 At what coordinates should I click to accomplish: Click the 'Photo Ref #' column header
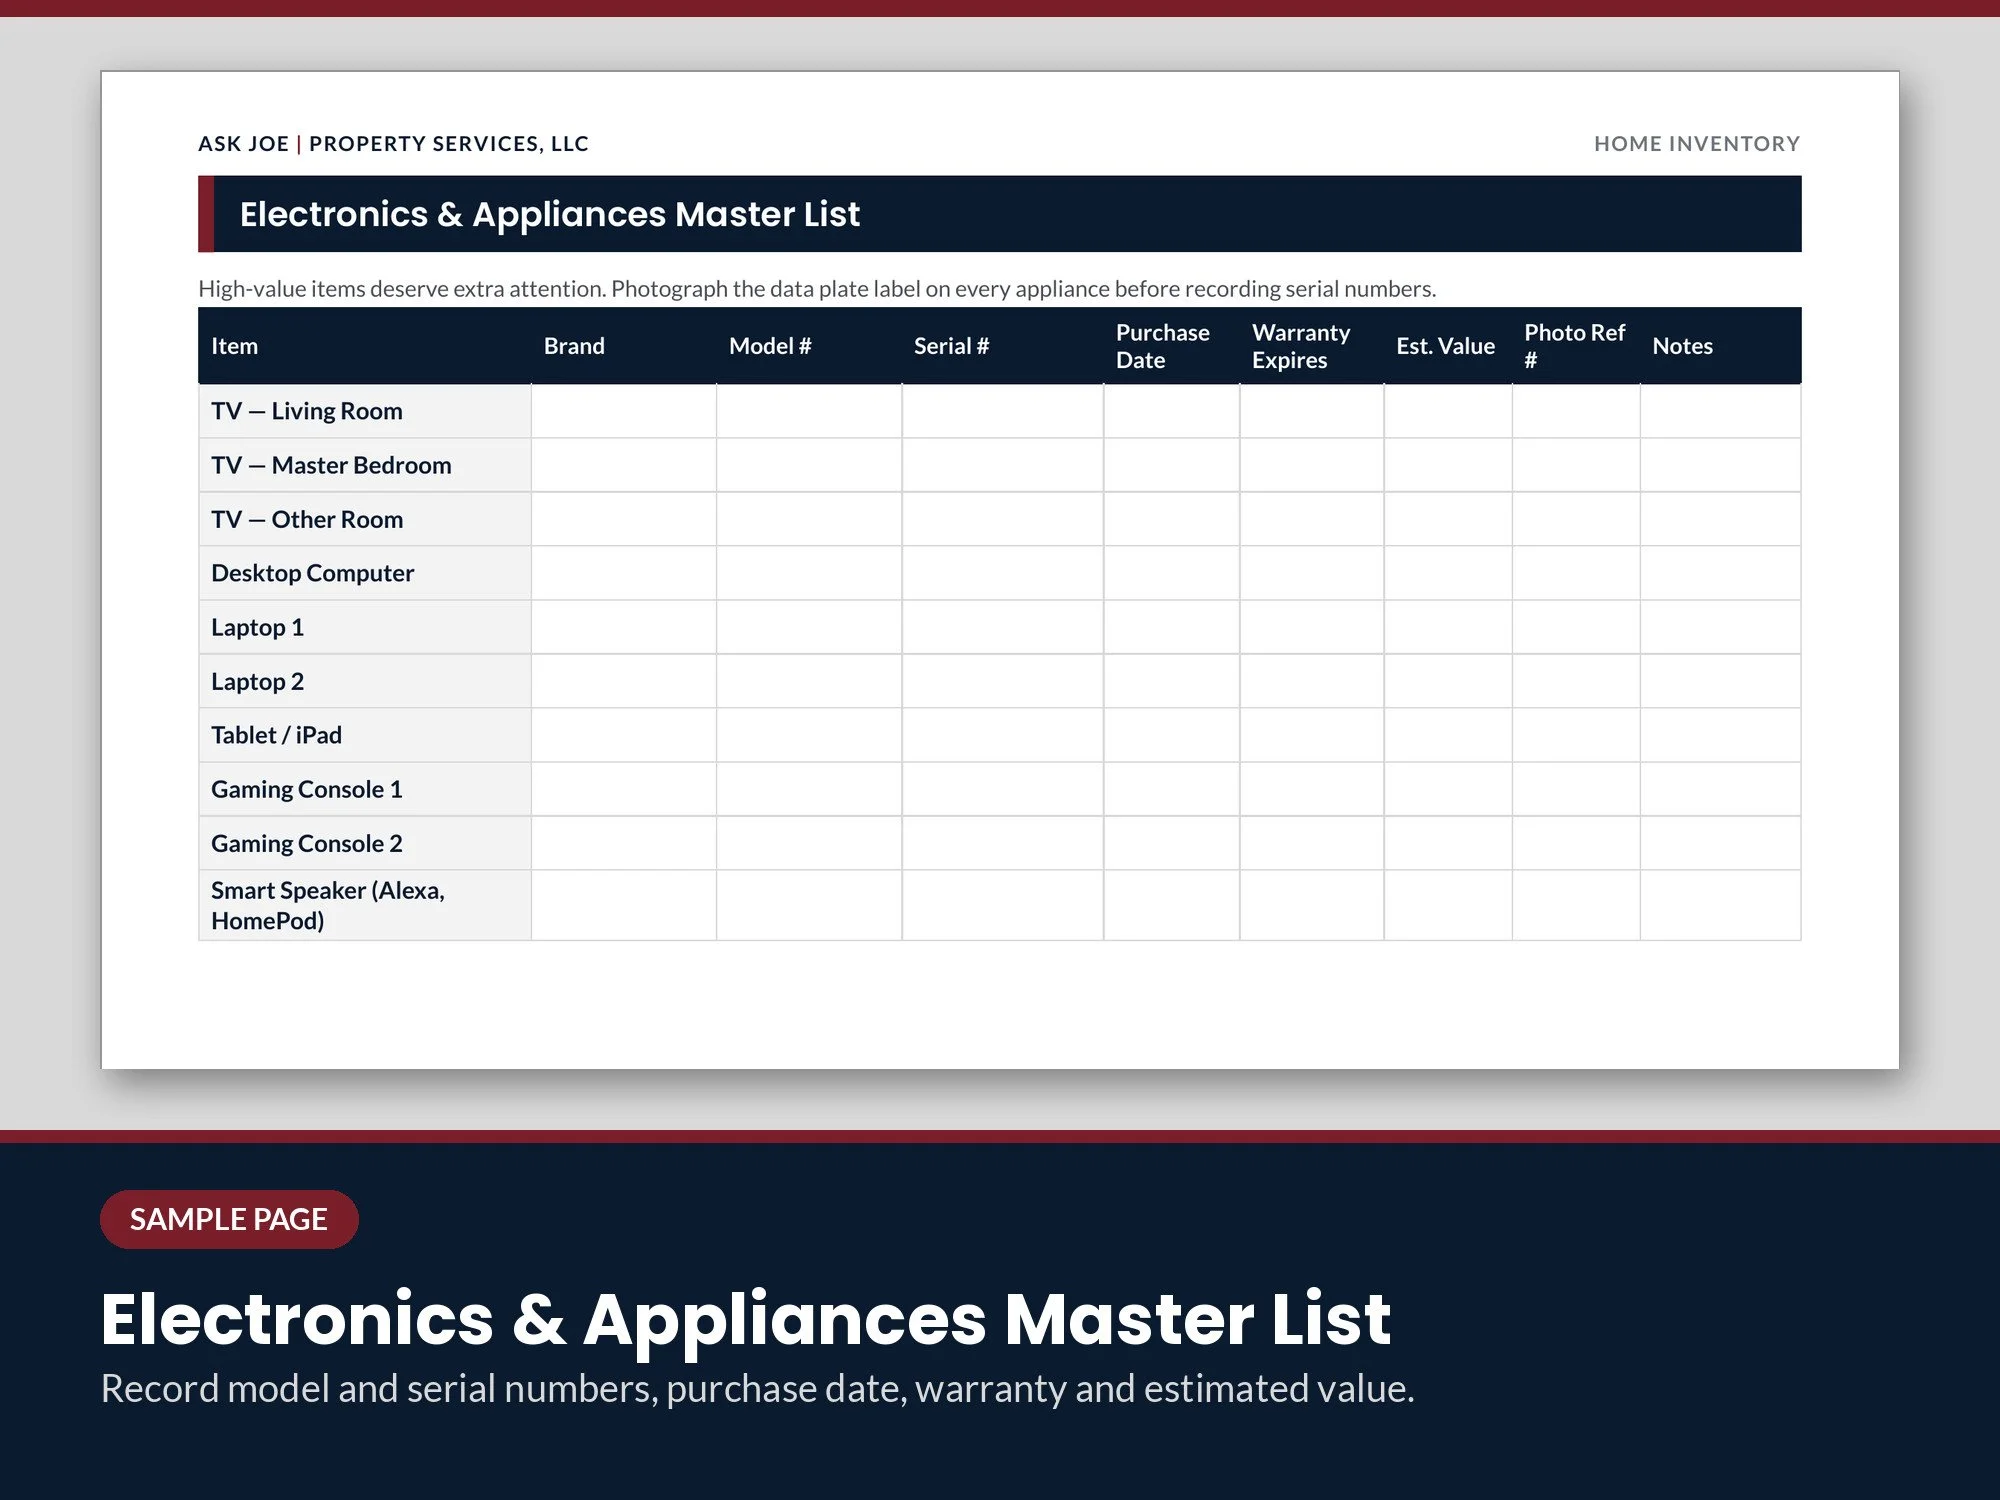click(x=1576, y=346)
